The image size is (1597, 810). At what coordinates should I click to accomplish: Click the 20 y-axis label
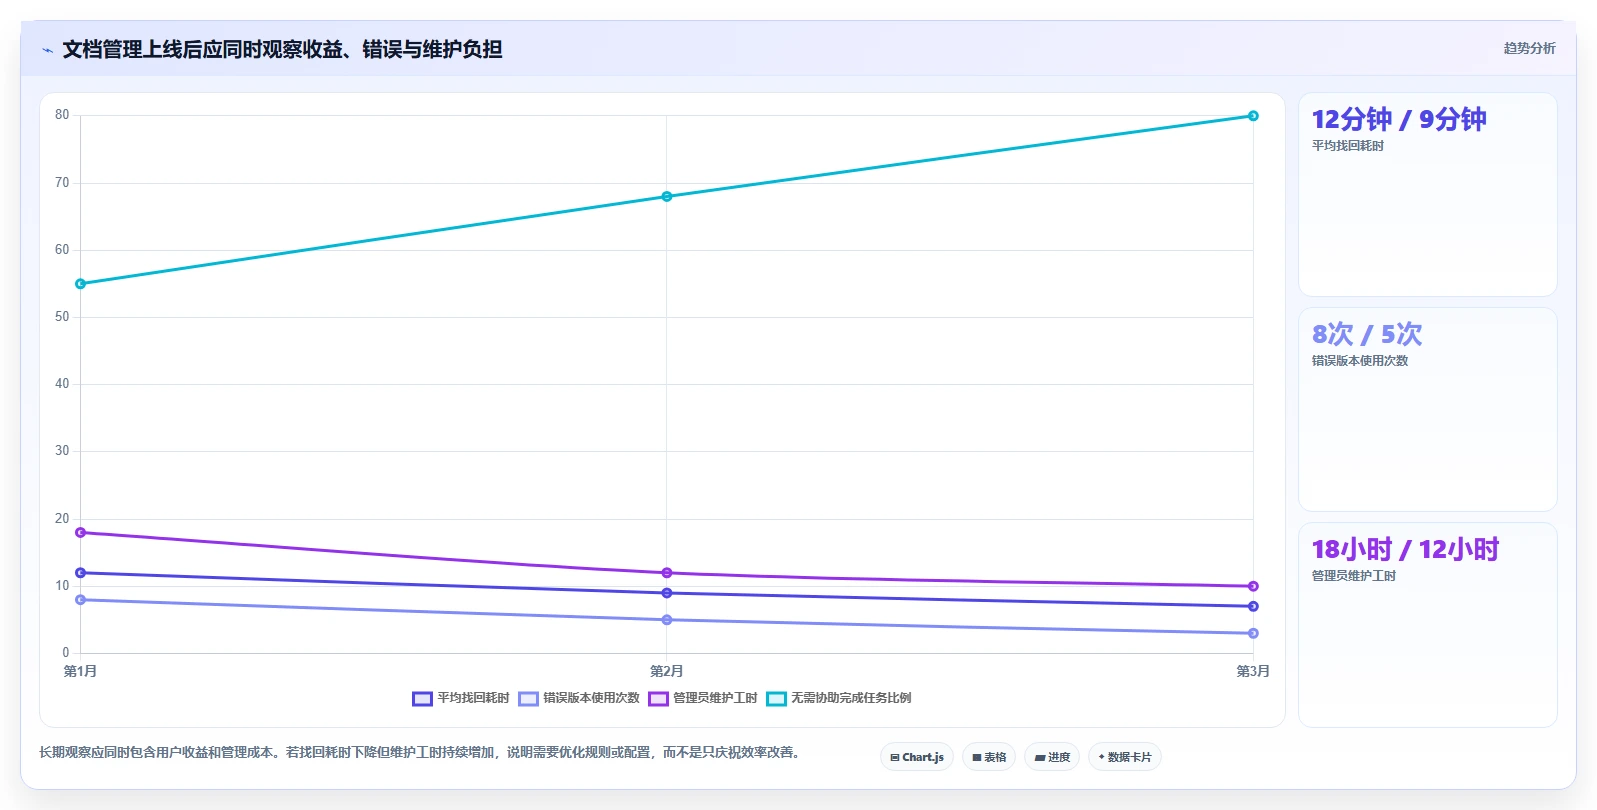pyautogui.click(x=62, y=519)
